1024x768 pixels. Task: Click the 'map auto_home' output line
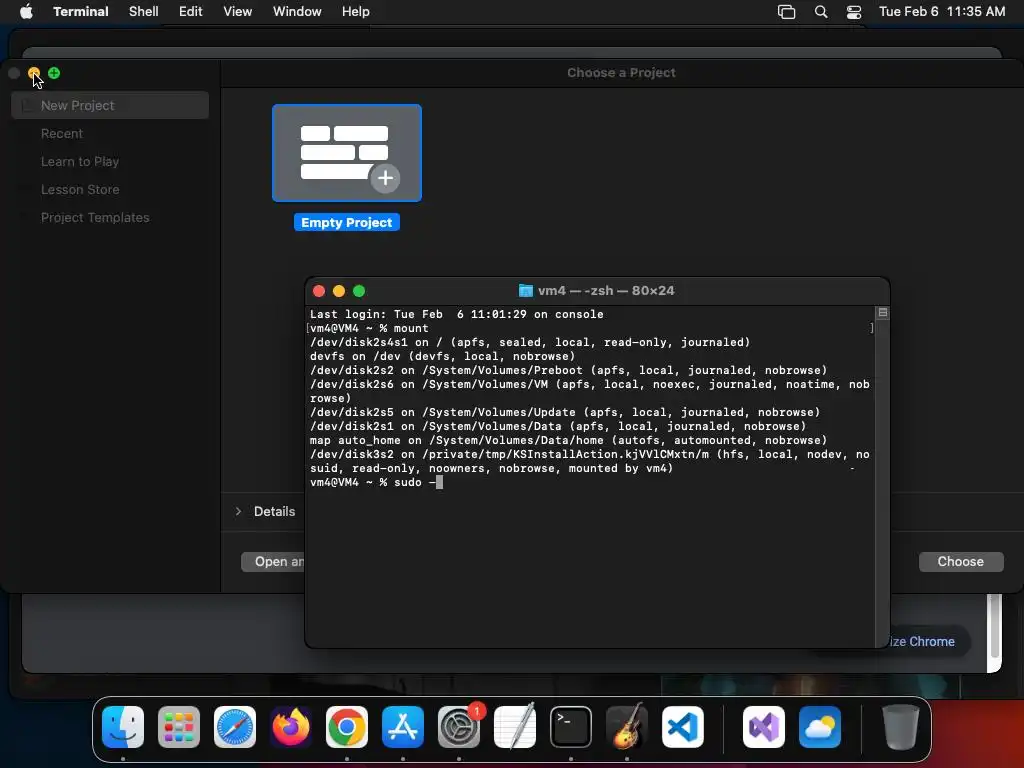click(568, 440)
